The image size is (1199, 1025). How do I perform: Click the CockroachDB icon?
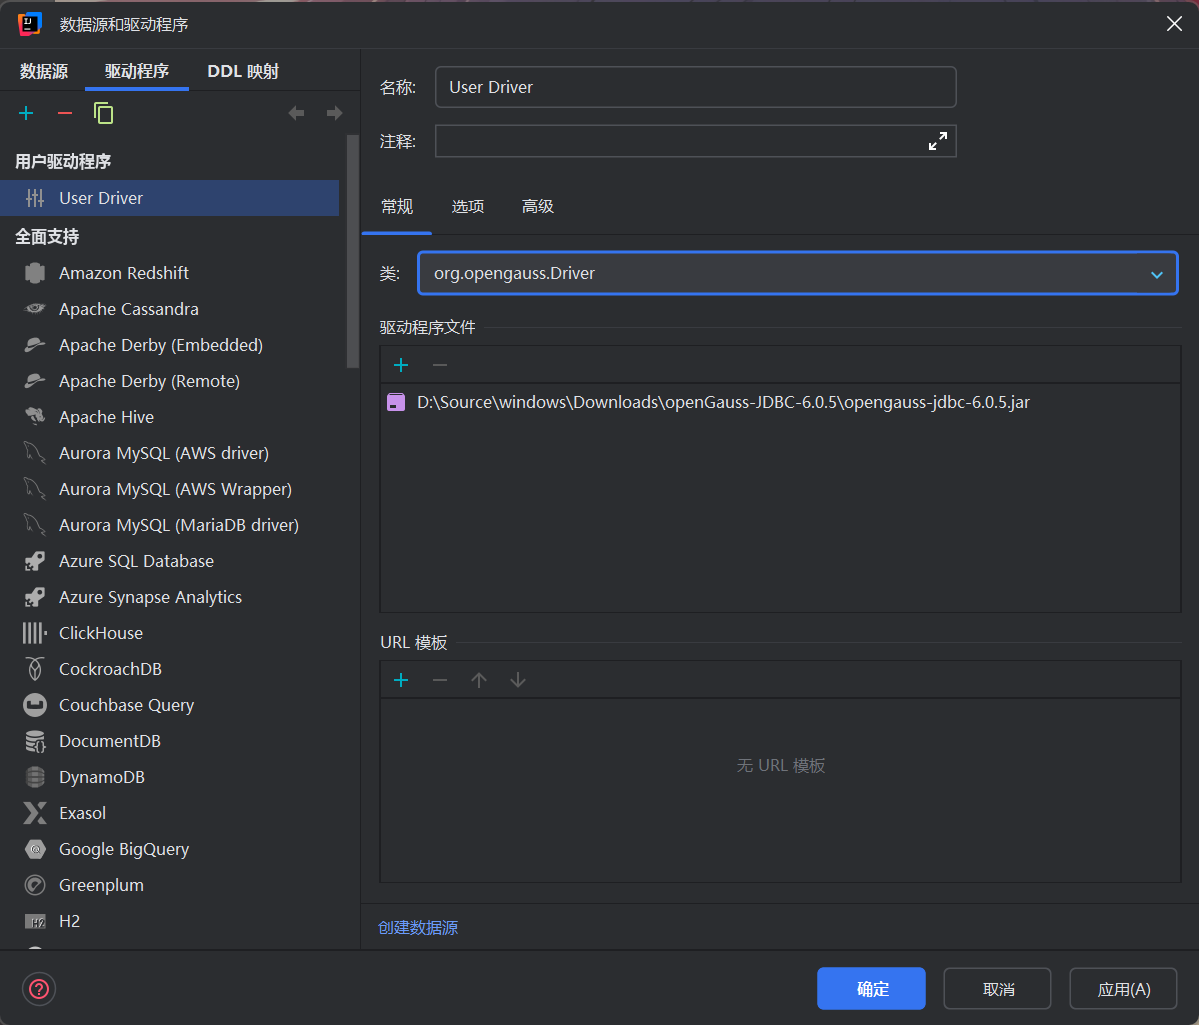[x=34, y=669]
